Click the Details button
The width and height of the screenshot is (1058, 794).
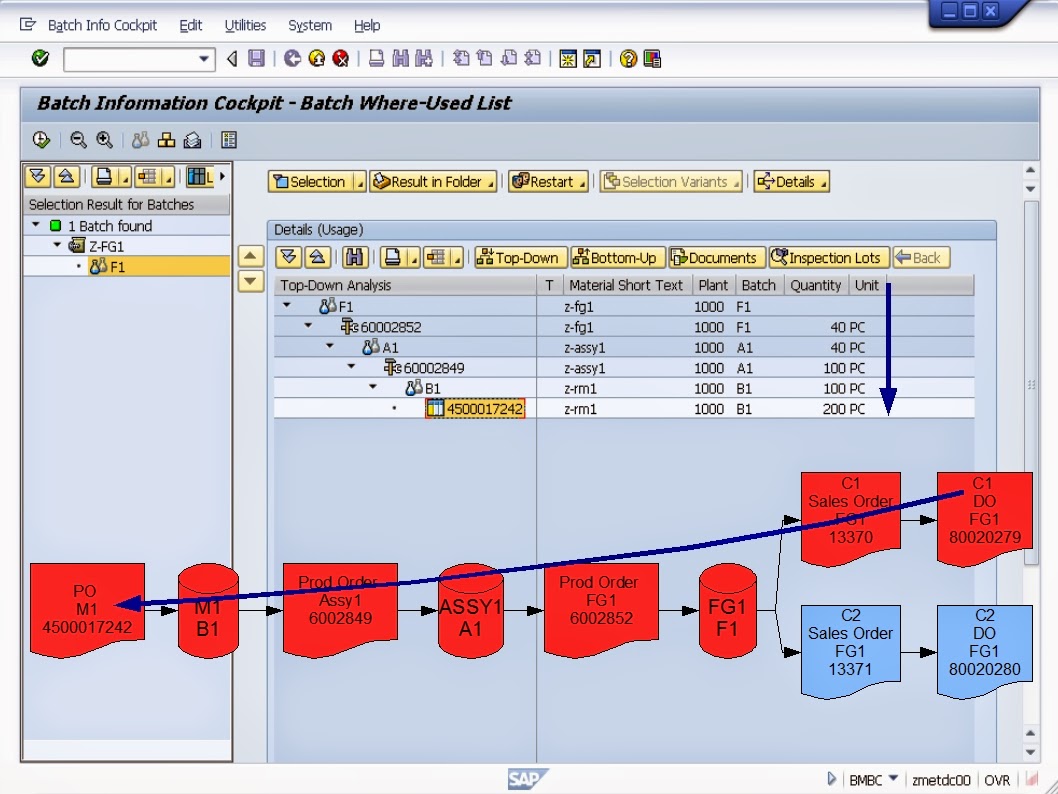coord(791,181)
